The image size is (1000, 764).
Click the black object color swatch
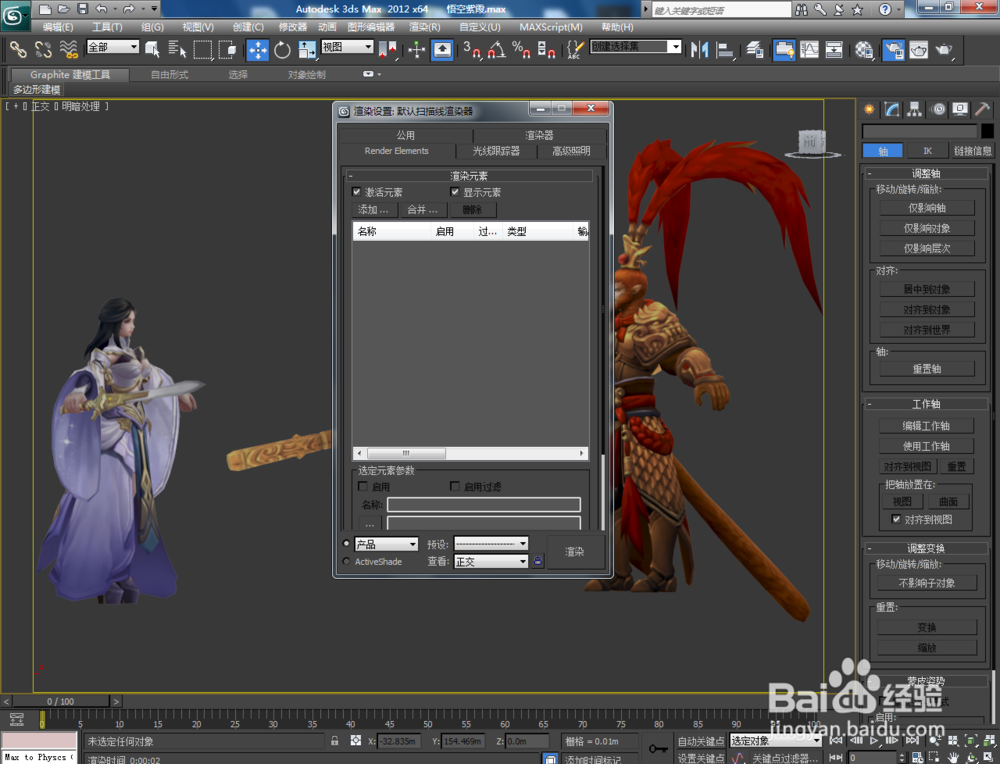pos(987,131)
